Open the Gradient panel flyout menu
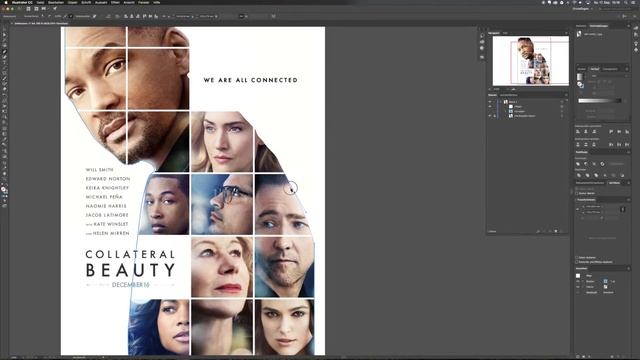This screenshot has width=640, height=360. [627, 69]
